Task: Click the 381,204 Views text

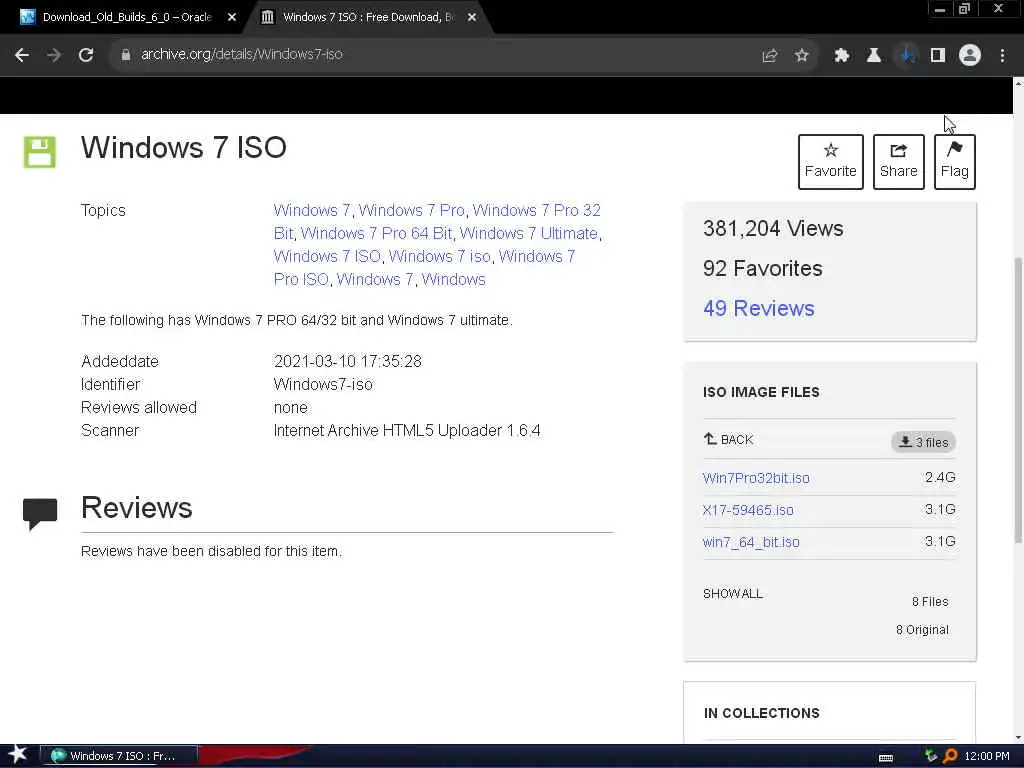Action: tap(773, 229)
